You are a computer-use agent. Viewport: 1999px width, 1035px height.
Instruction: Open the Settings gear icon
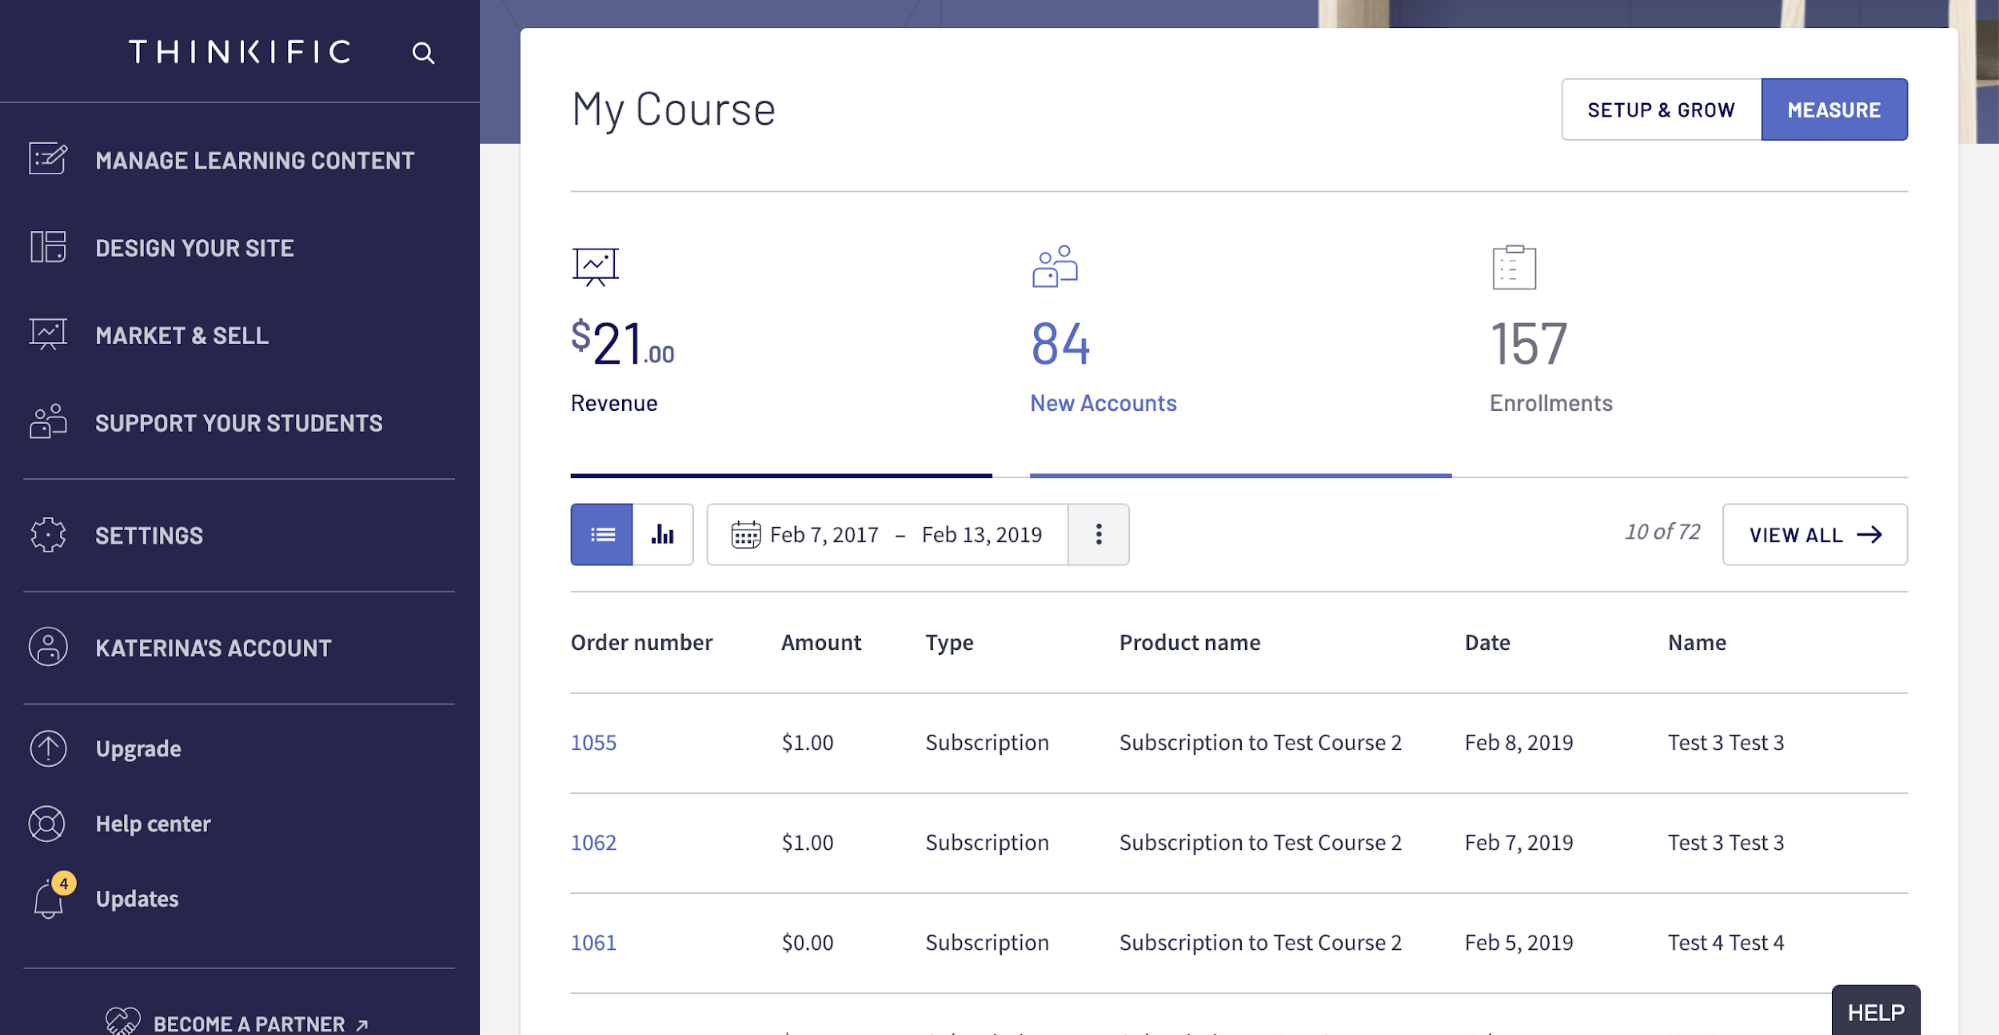pyautogui.click(x=47, y=535)
